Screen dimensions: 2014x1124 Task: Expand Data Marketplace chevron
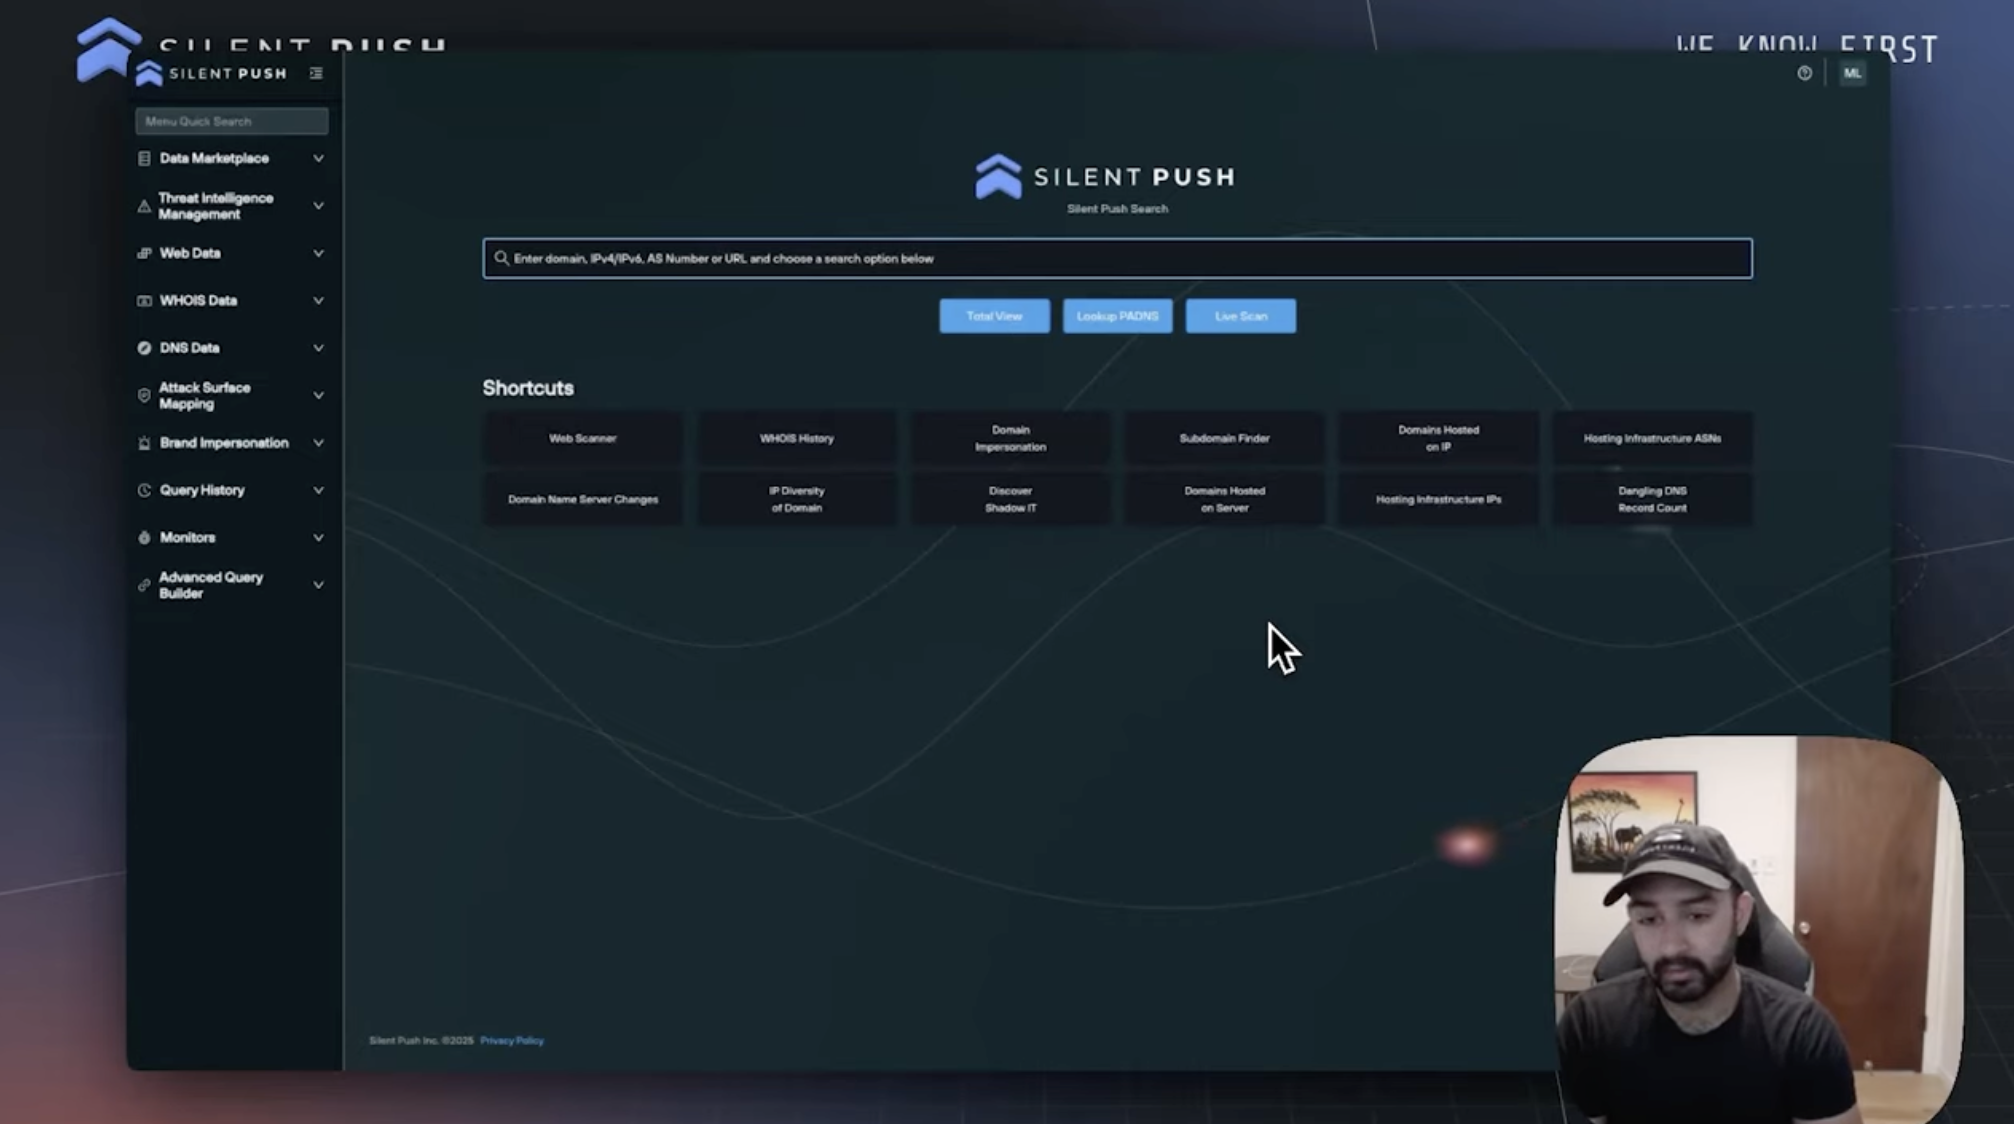318,158
